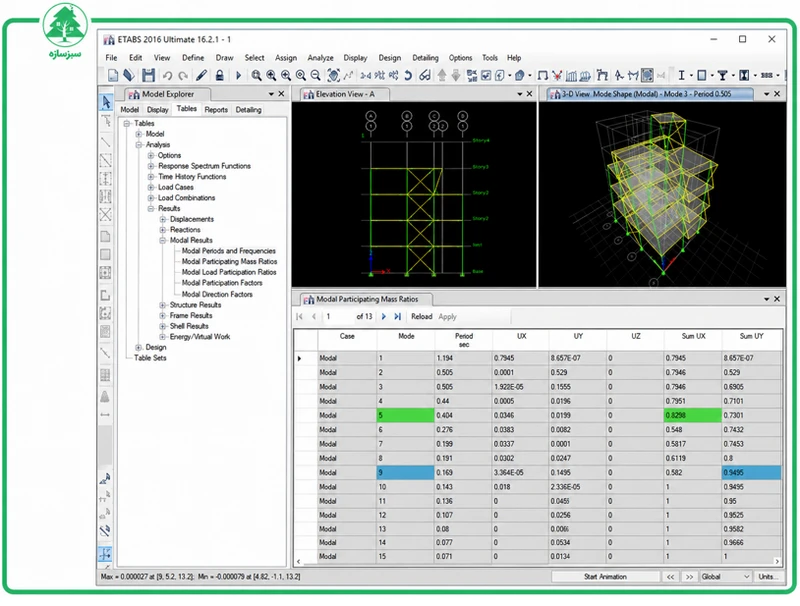This screenshot has height=606, width=800.
Task: Click the Lock model padlock icon
Action: (219, 75)
